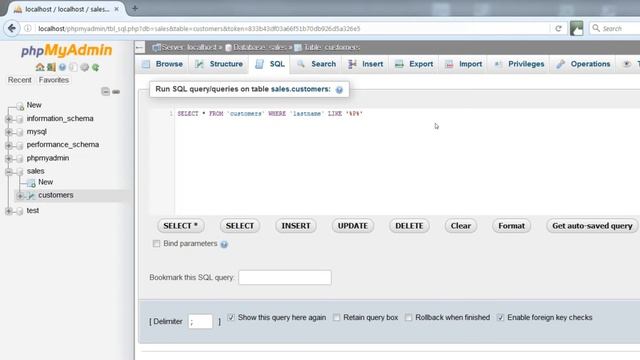Viewport: 640px width, 360px height.
Task: Click the site info icon in address bar
Action: (x=28, y=29)
